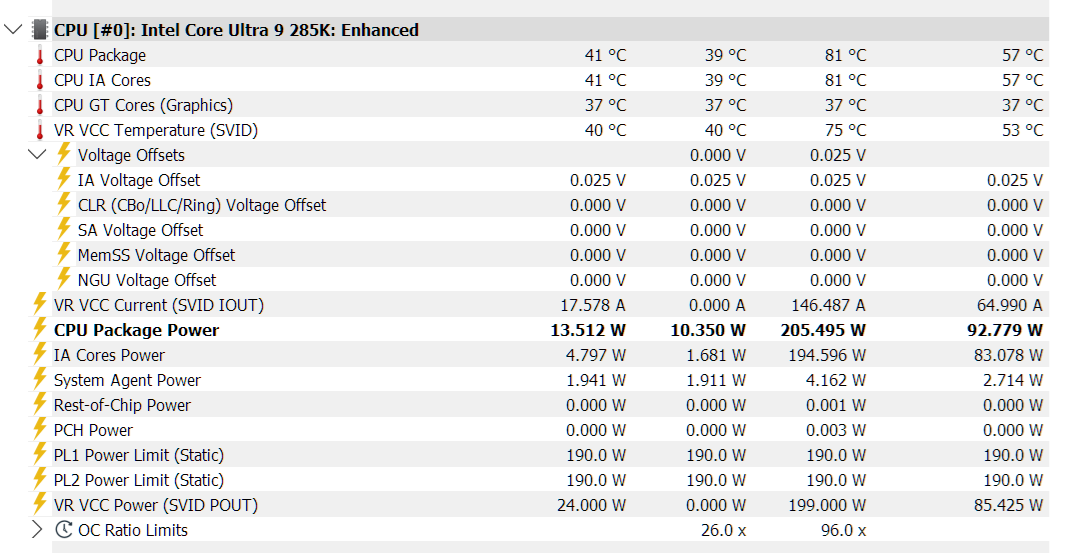Select the bold CPU Package Power label

click(137, 331)
